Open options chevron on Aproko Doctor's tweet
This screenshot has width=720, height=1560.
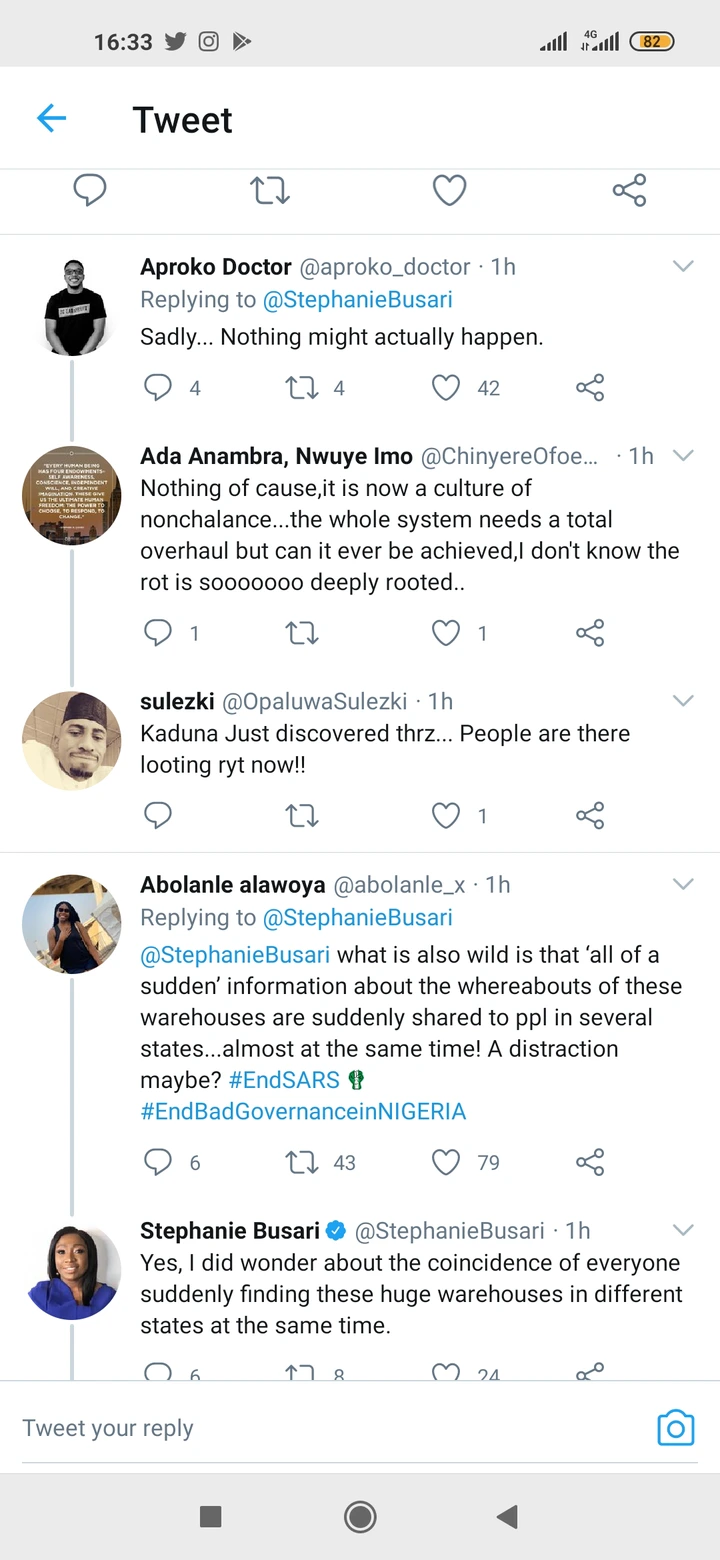(x=683, y=266)
